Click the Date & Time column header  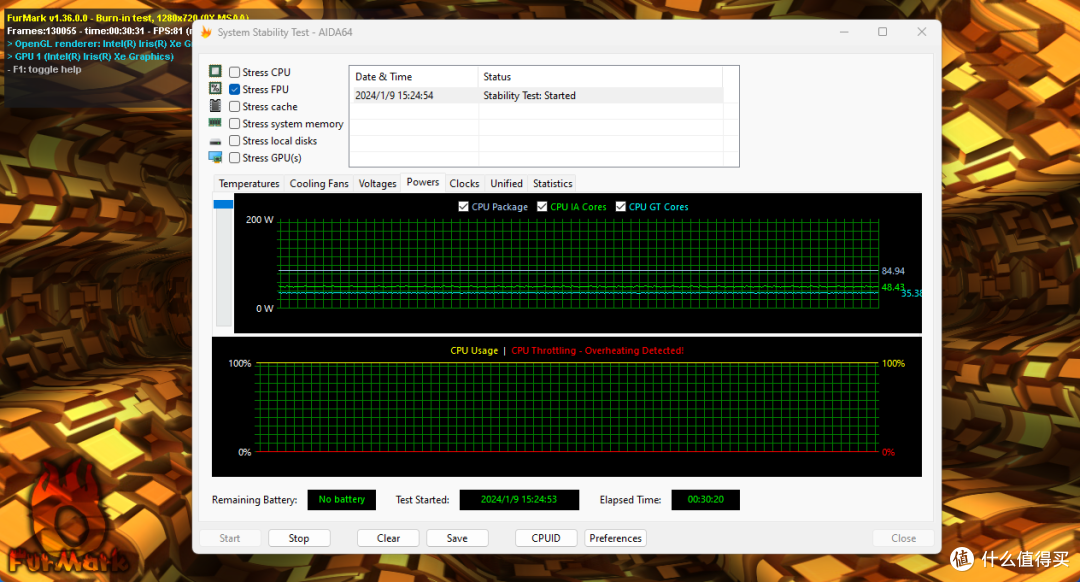click(x=414, y=76)
